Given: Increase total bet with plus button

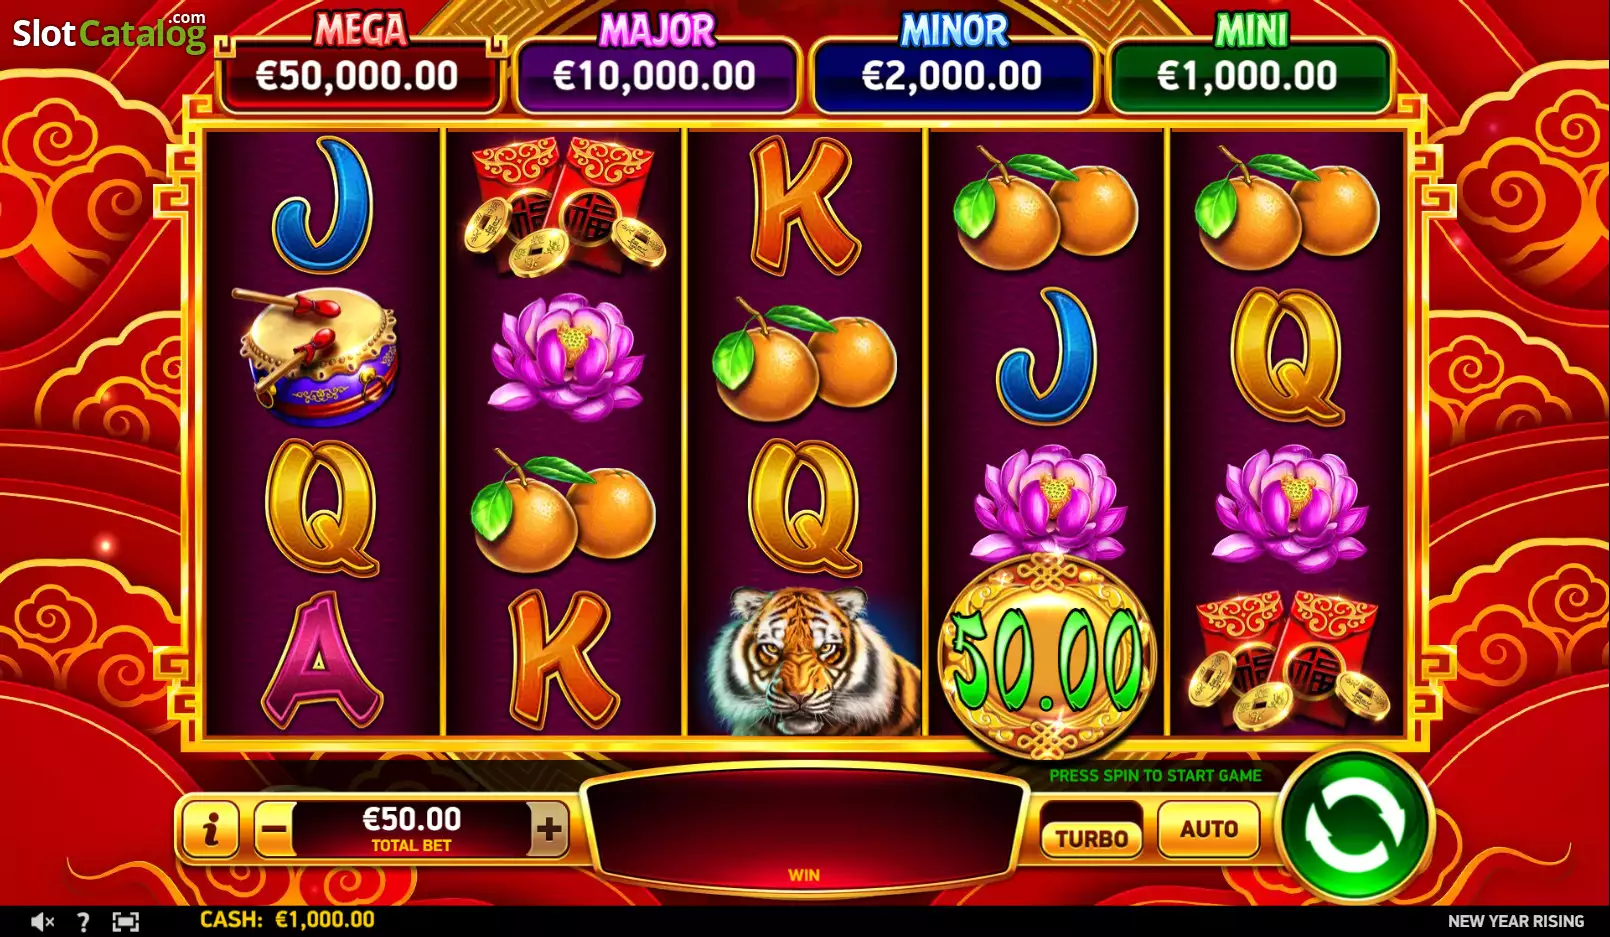Looking at the screenshot, I should pos(548,829).
